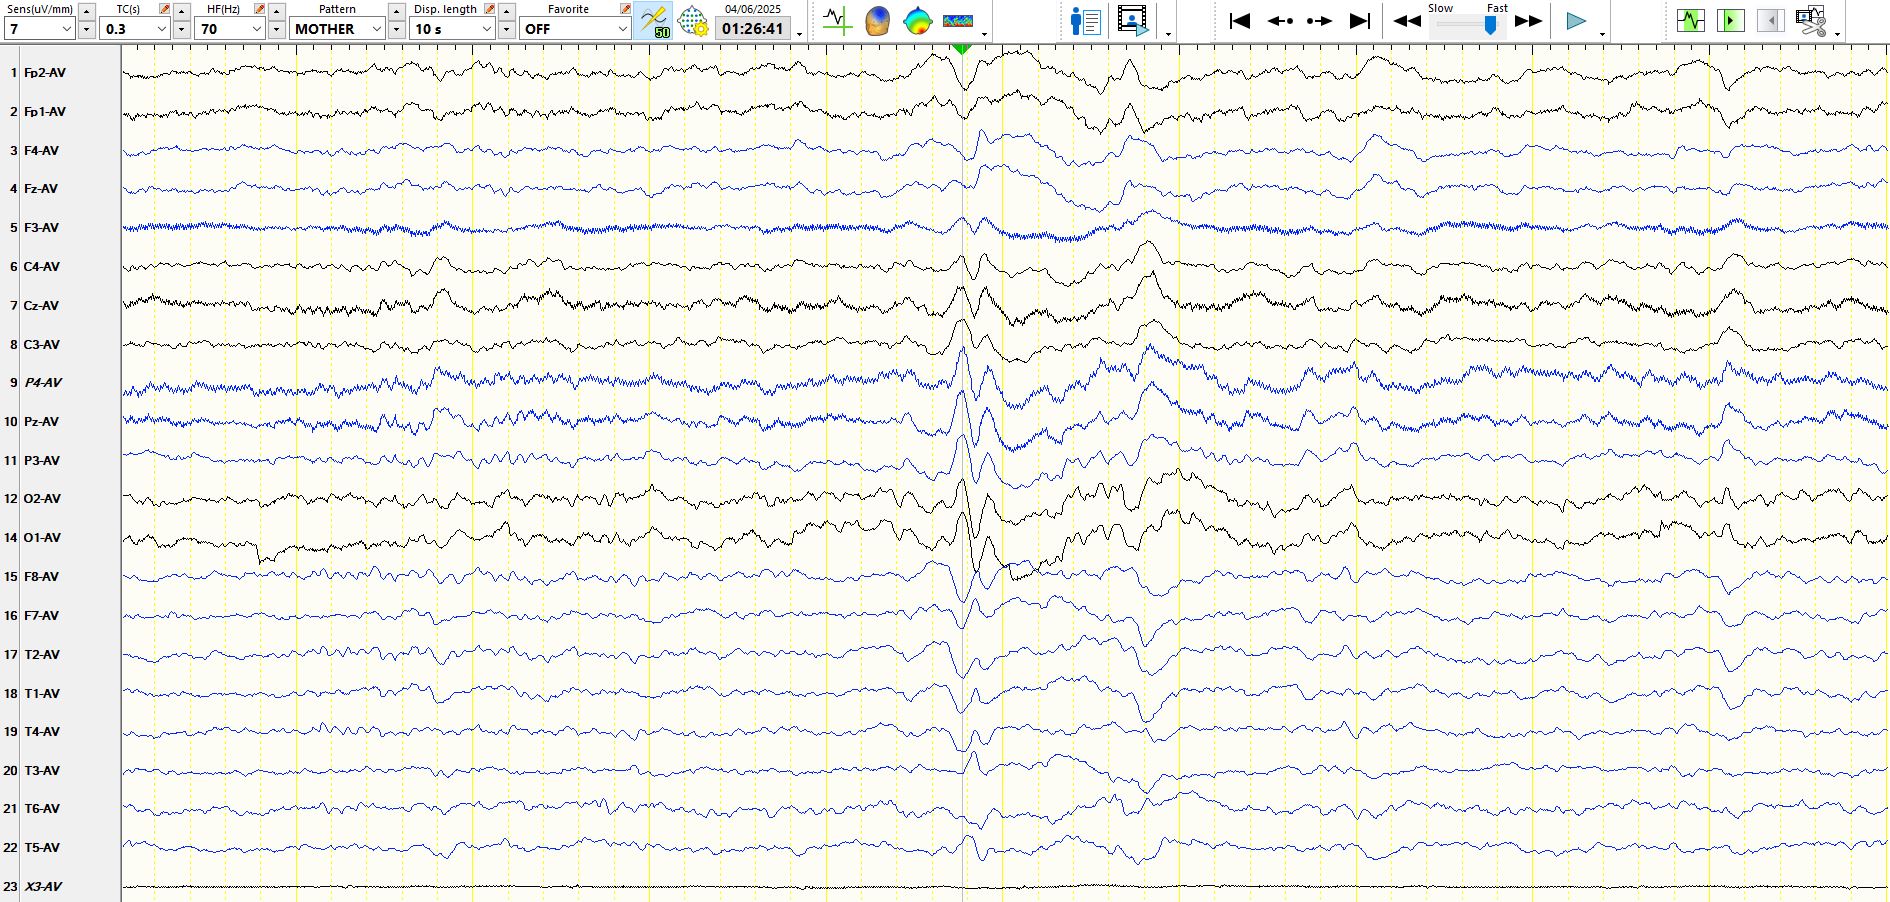Jump to the end of recording

click(x=1360, y=21)
